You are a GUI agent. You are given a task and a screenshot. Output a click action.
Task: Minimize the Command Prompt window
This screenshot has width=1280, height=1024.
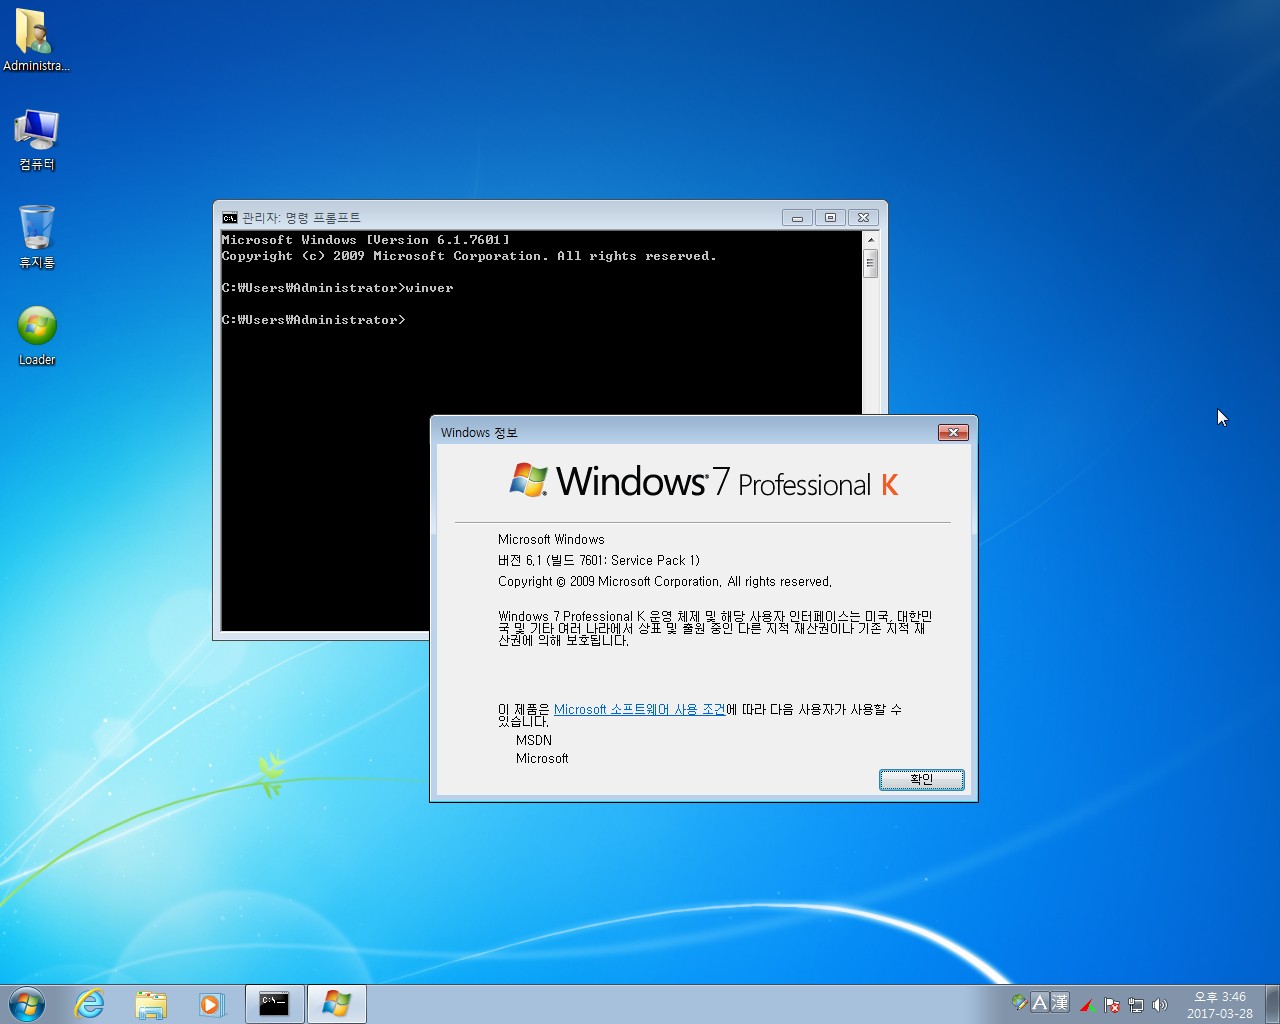click(797, 217)
